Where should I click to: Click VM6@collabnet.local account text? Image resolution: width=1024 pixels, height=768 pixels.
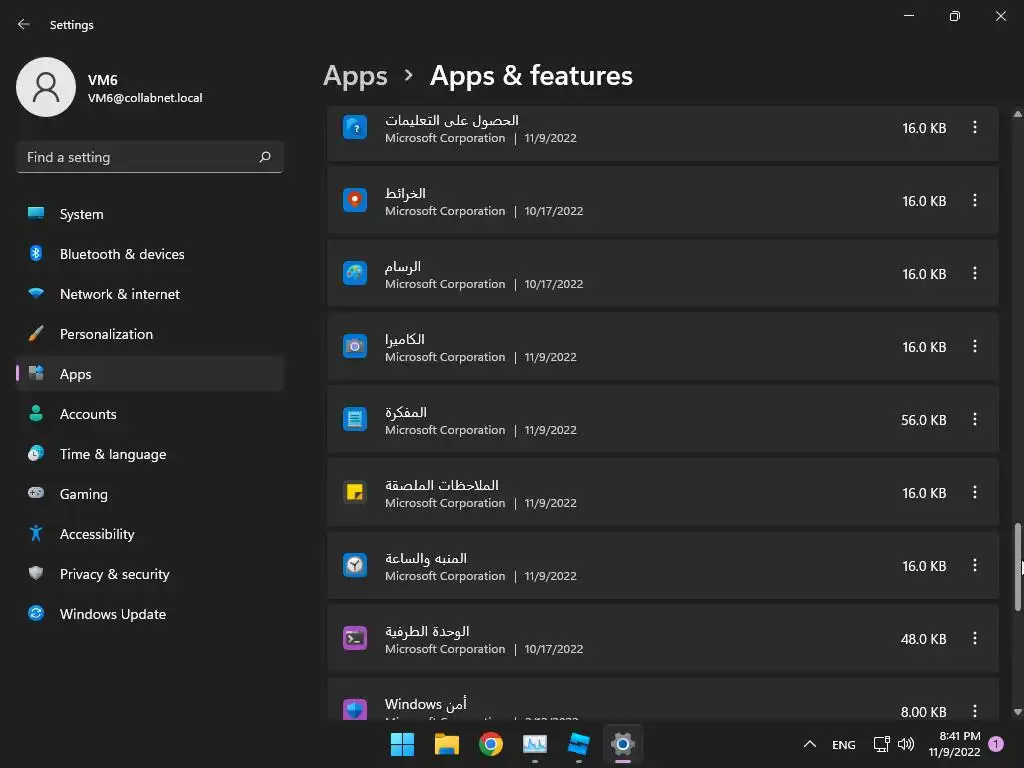coord(145,98)
